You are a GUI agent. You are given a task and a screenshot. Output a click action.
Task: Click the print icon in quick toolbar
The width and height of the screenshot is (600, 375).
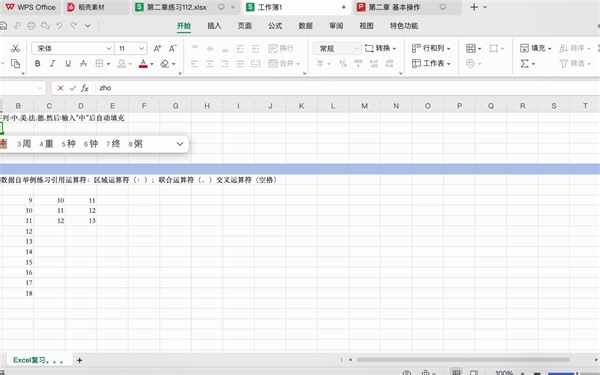(31, 26)
